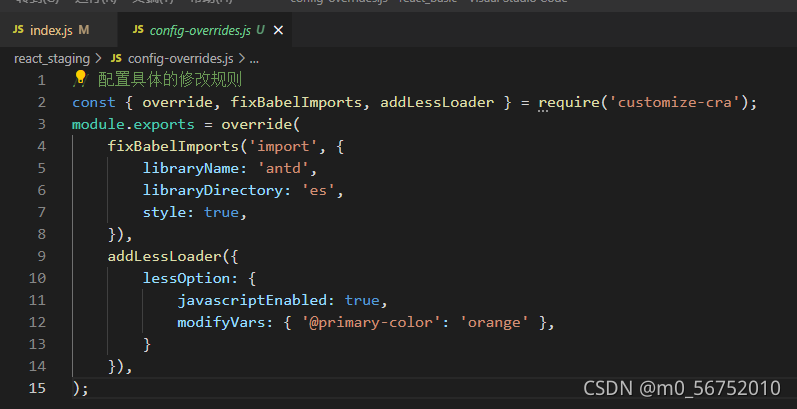Place cursor after ');' on line 15
Viewport: 797px width, 409px height.
tap(89, 388)
